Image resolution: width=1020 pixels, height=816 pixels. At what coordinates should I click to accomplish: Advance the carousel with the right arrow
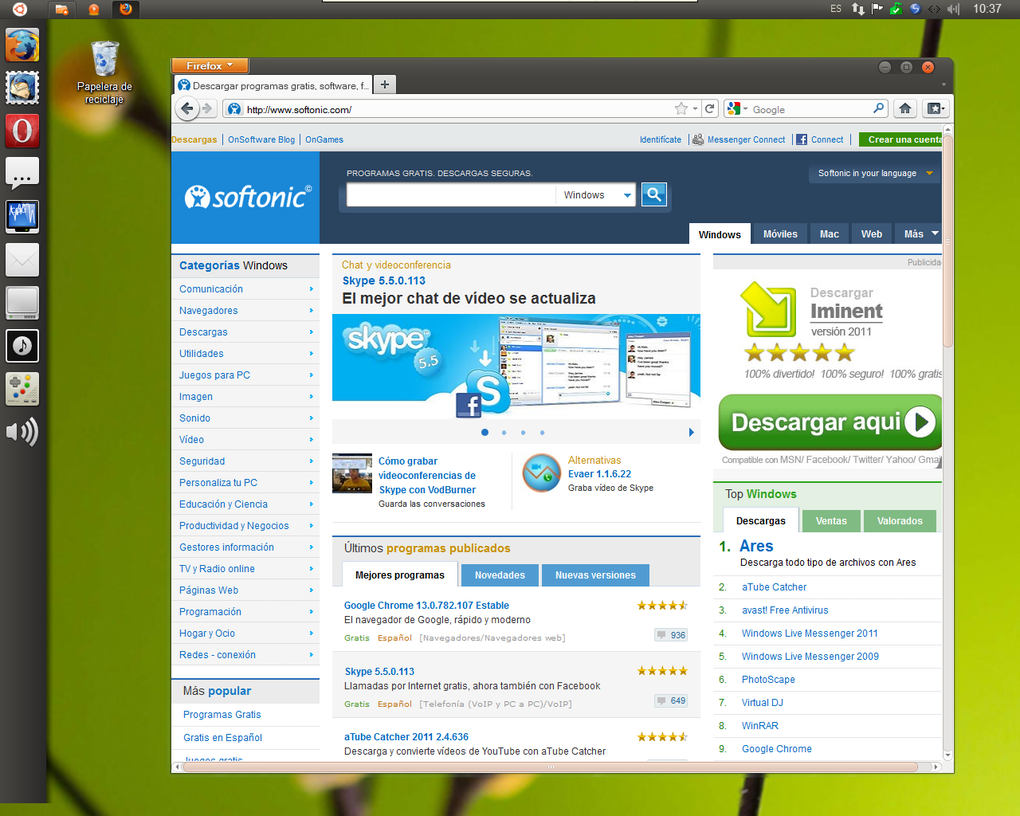pos(691,432)
